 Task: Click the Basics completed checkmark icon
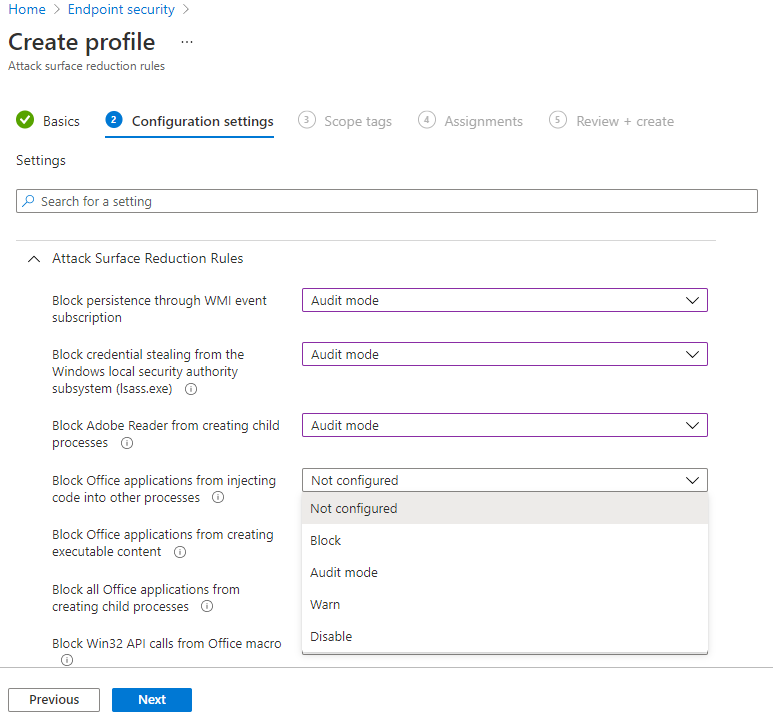coord(25,121)
